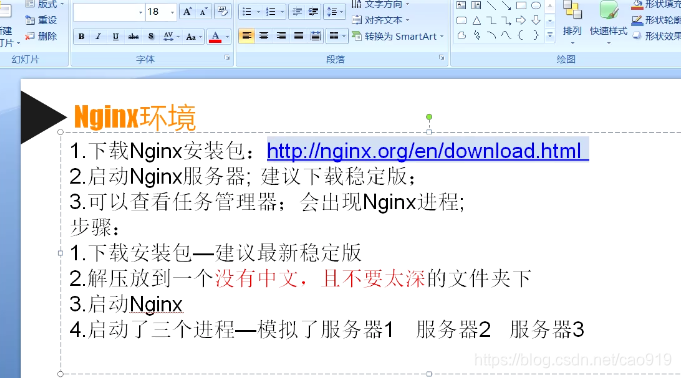Pick the arrow line shape
681x378 pixels.
(506, 6)
